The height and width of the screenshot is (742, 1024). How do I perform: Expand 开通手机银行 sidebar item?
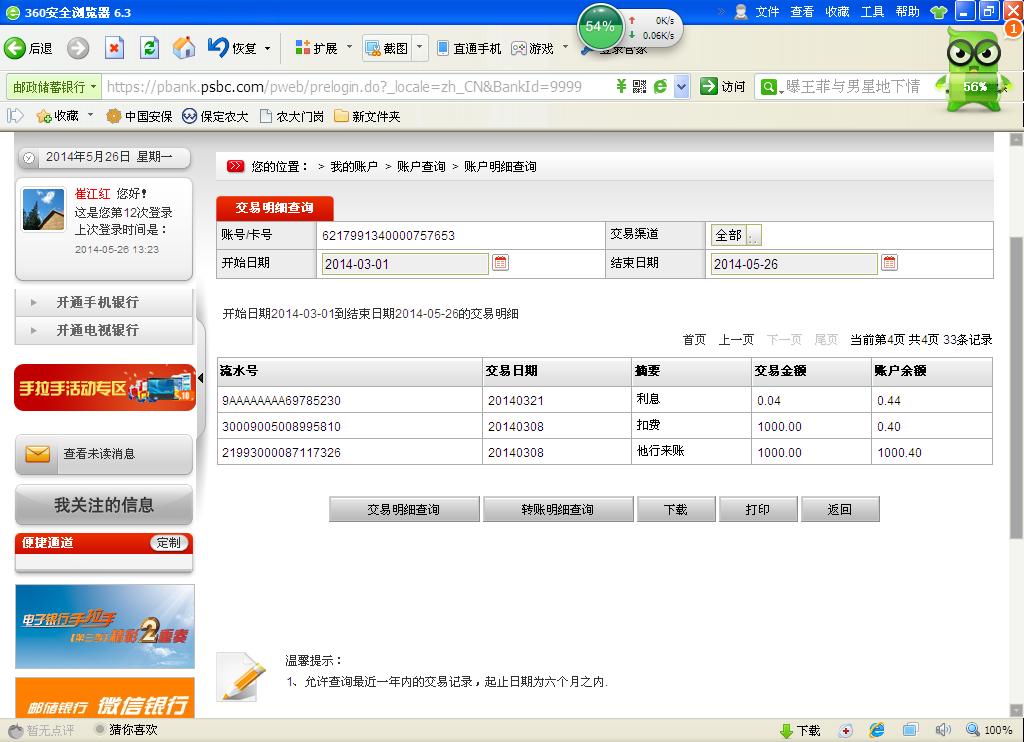click(x=97, y=302)
